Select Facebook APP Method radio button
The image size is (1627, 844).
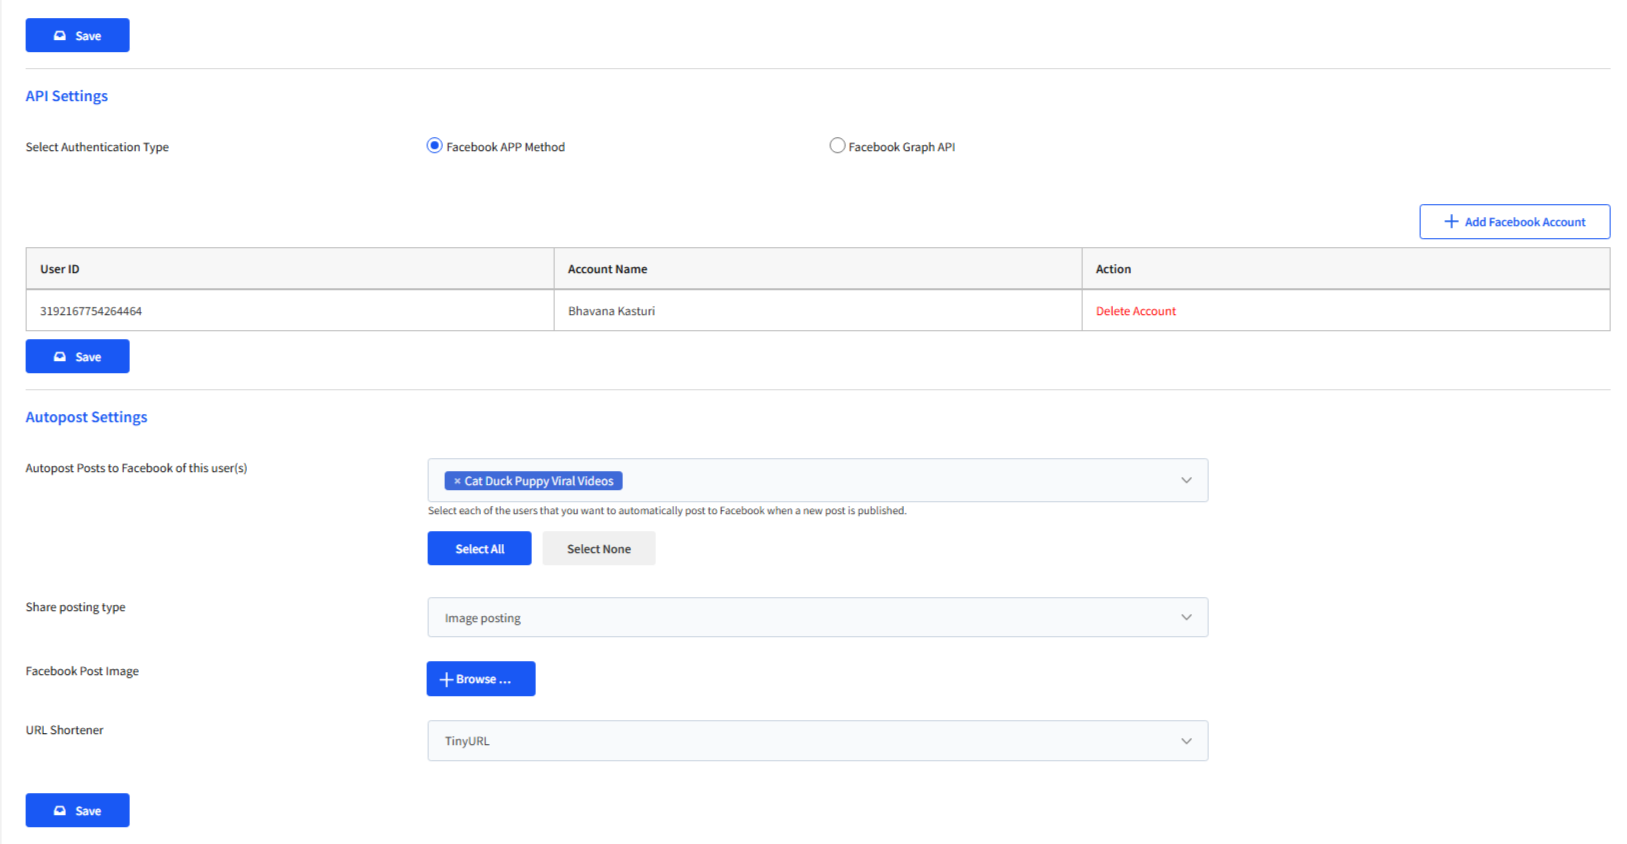coord(434,146)
